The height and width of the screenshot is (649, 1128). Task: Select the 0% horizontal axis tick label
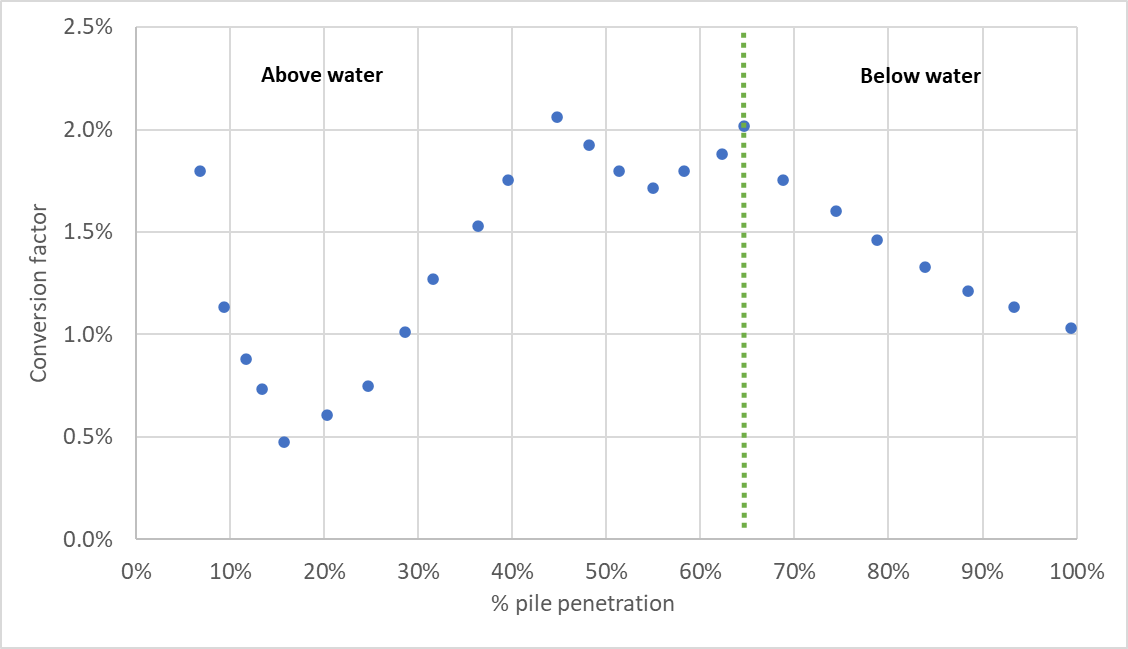136,573
